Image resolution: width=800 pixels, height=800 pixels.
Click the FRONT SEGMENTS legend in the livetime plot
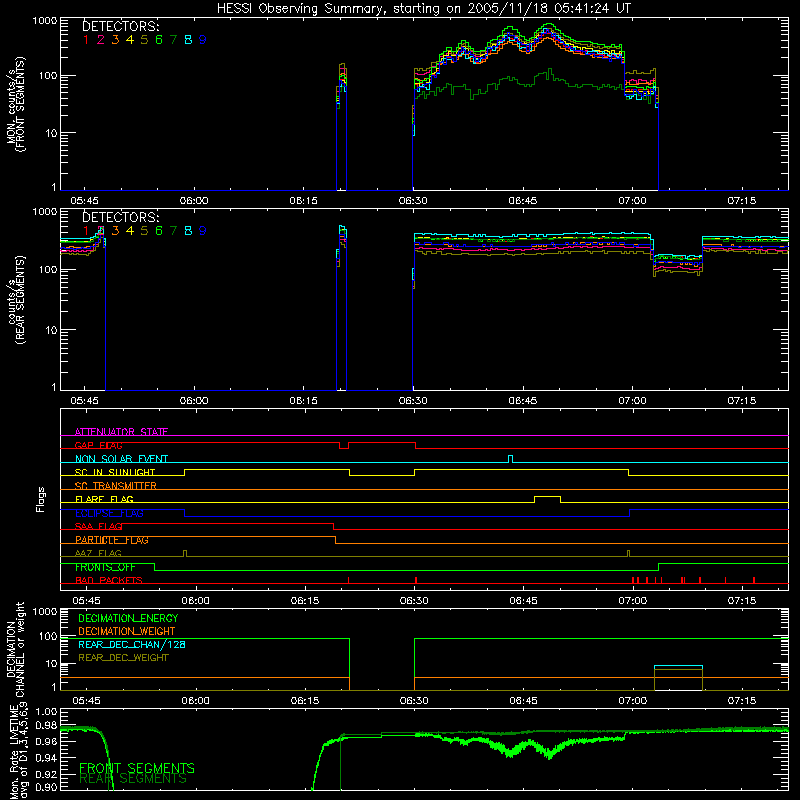point(137,768)
